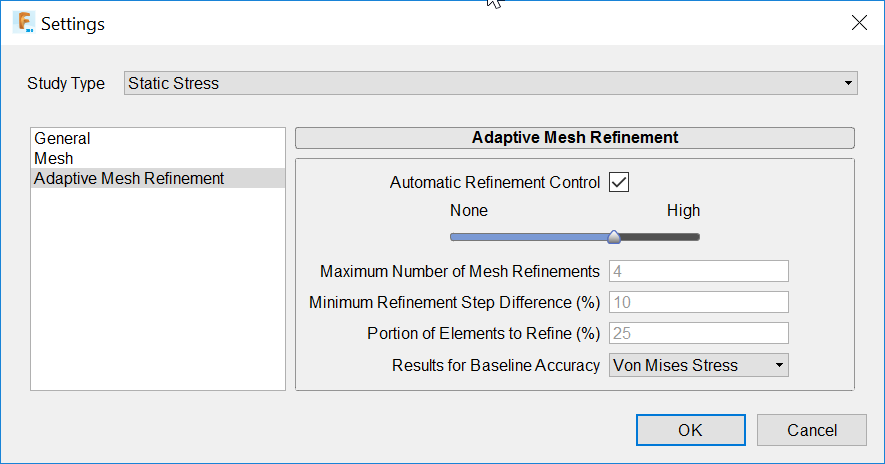Select Adaptive Mesh Refinement in the list
885x464 pixels.
[157, 178]
